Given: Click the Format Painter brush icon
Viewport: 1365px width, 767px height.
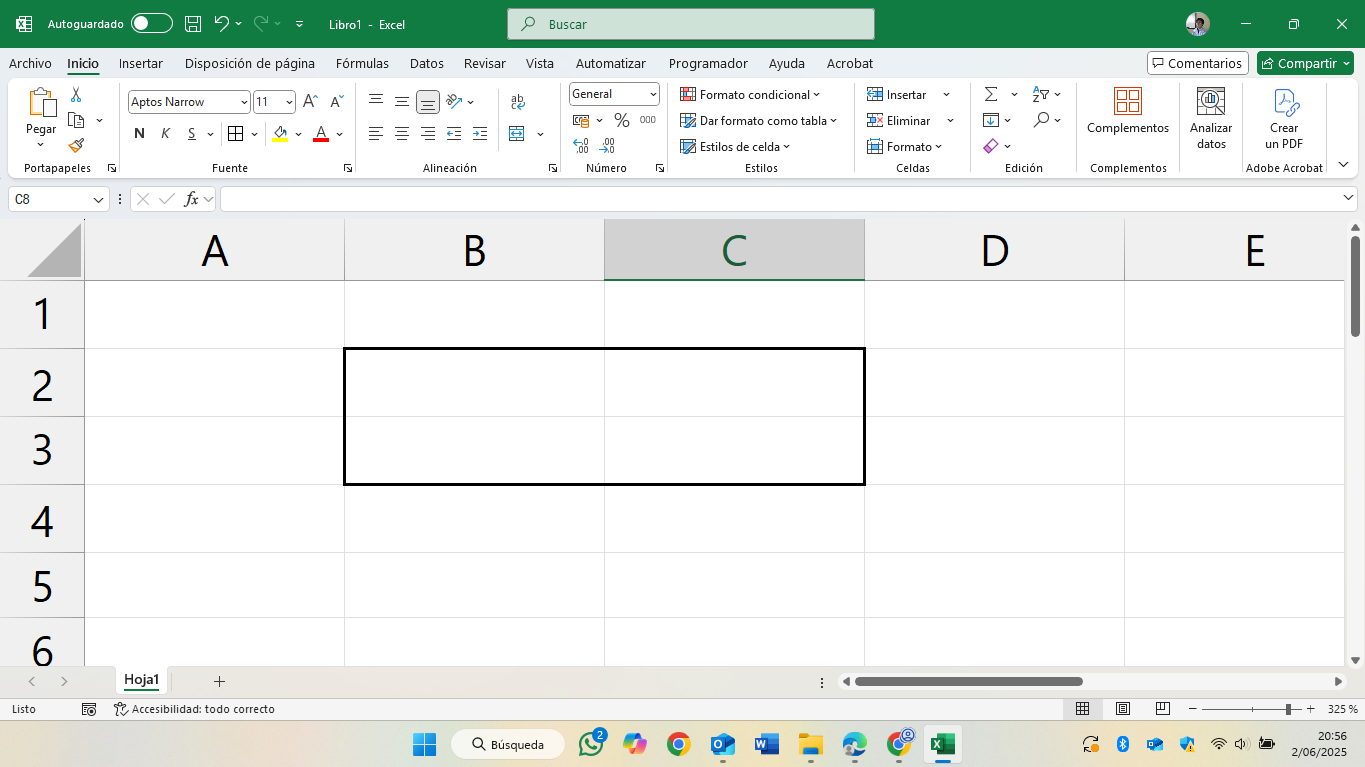Looking at the screenshot, I should [76, 146].
